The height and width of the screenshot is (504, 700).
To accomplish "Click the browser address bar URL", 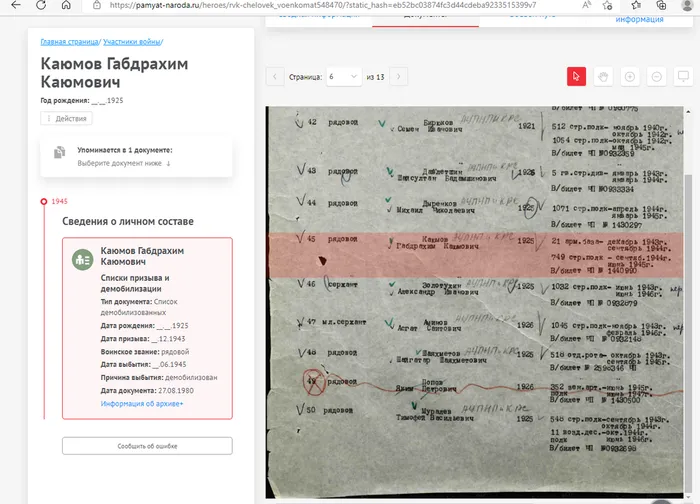I will tap(320, 5).
